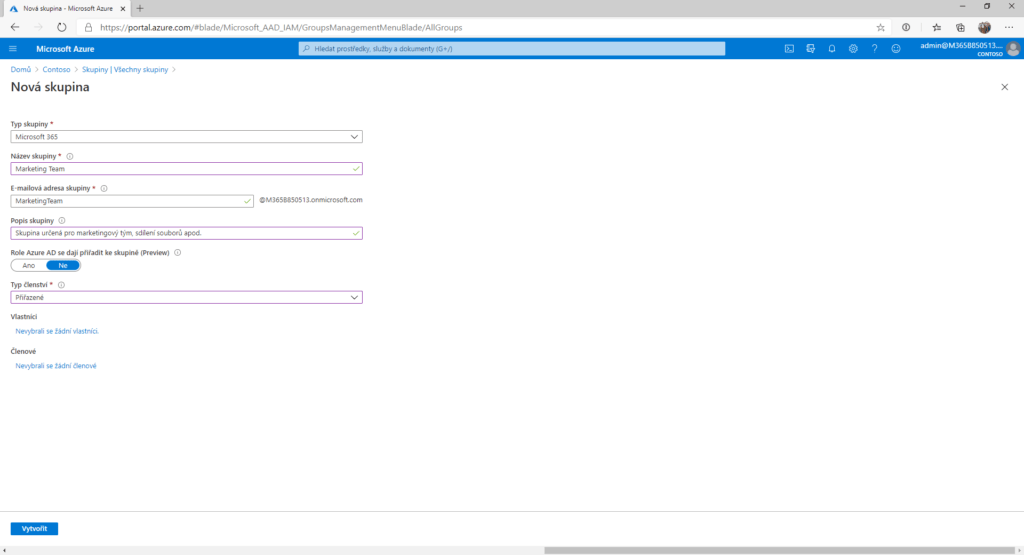Open Azure Cloud Shell from the header
Screen dimensions: 1024x555
[789, 48]
